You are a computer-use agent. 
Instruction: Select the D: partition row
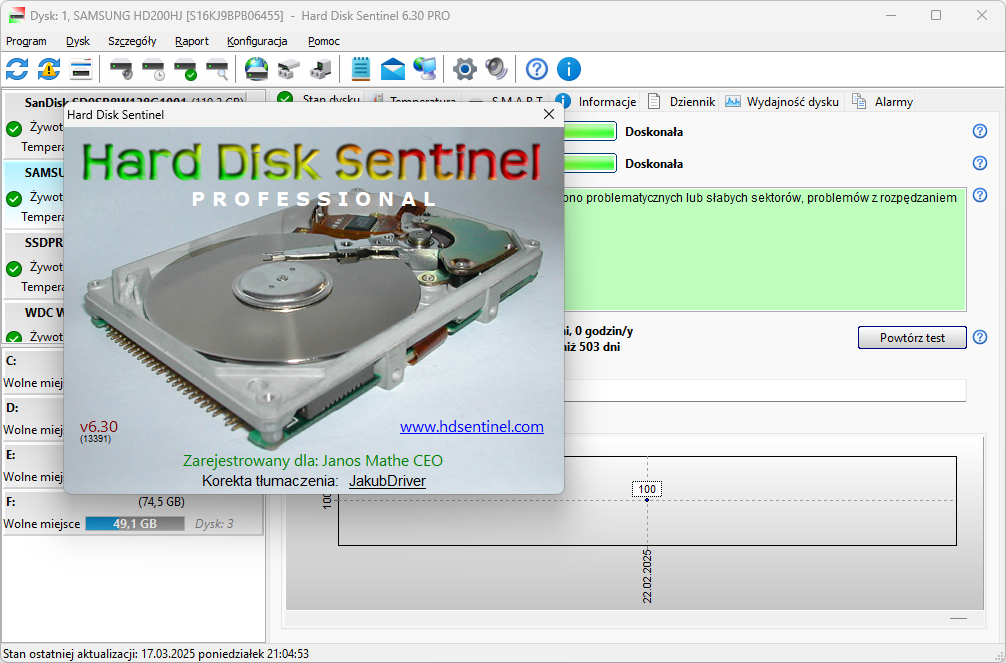coord(33,418)
